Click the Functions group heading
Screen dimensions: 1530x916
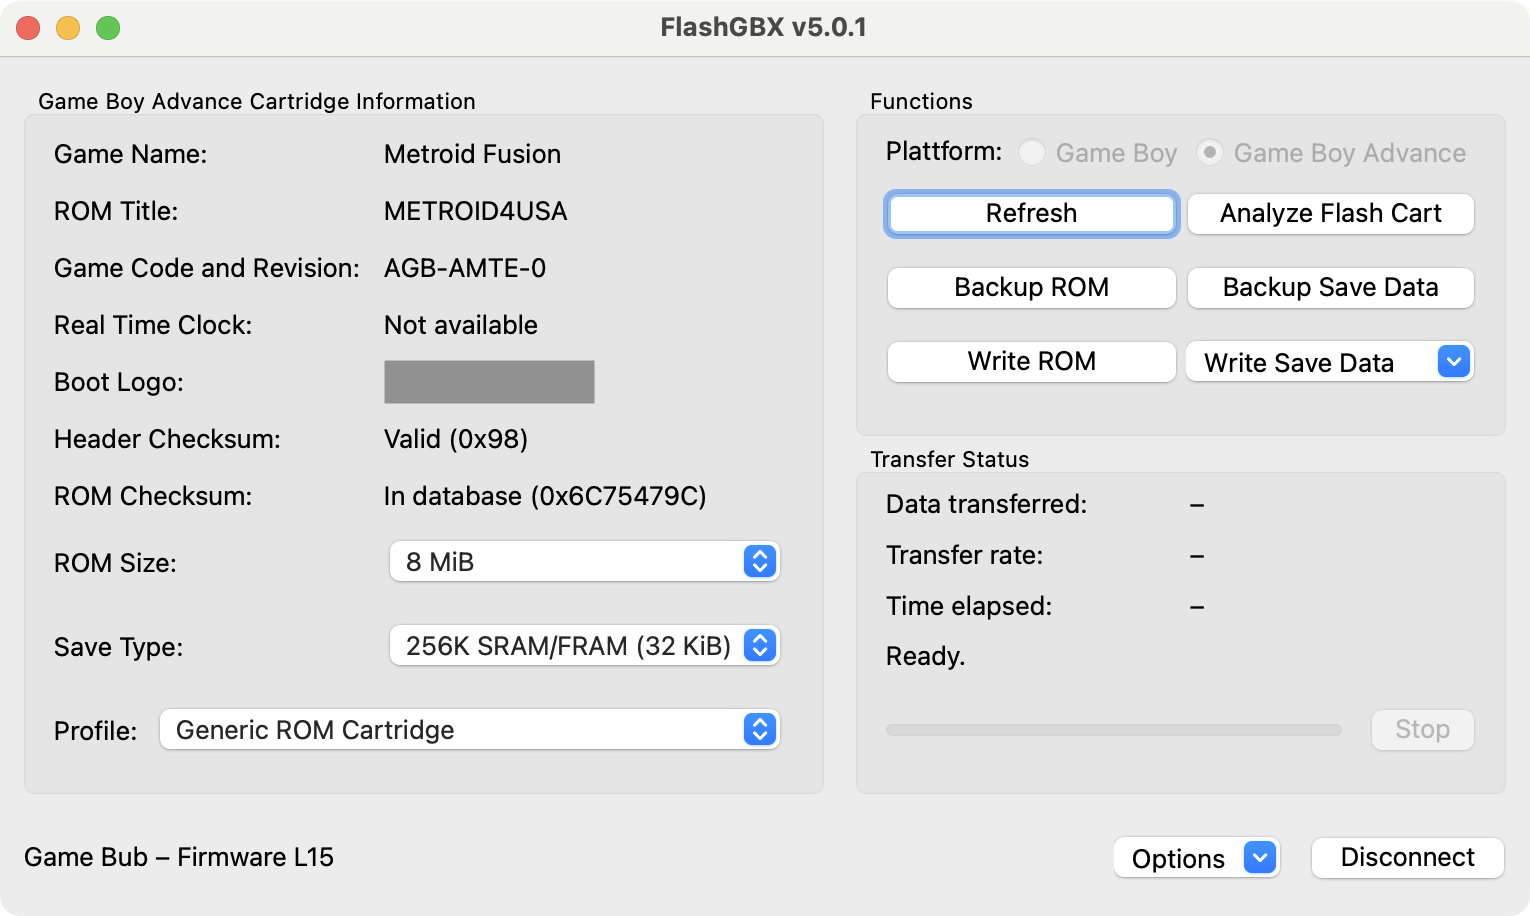[x=921, y=101]
